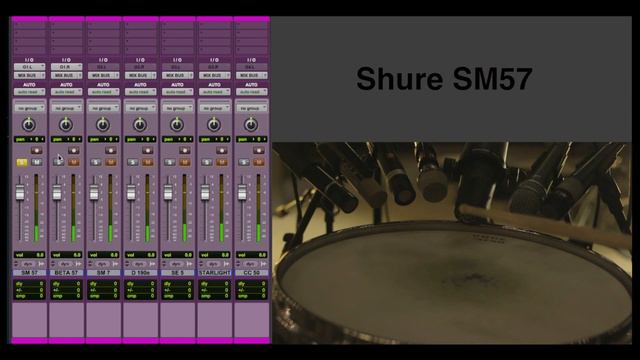Open auto read automation menu on SE 5

(x=178, y=92)
